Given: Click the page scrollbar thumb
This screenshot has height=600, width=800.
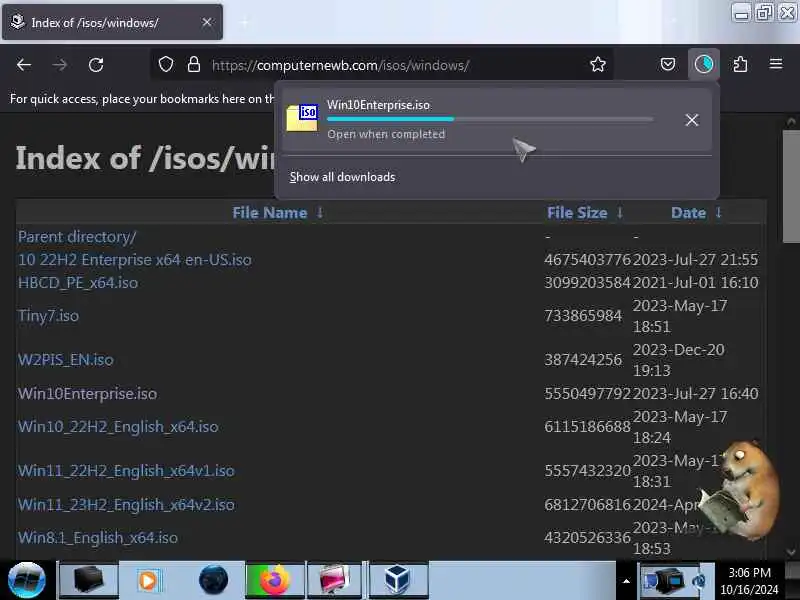Looking at the screenshot, I should click(790, 186).
